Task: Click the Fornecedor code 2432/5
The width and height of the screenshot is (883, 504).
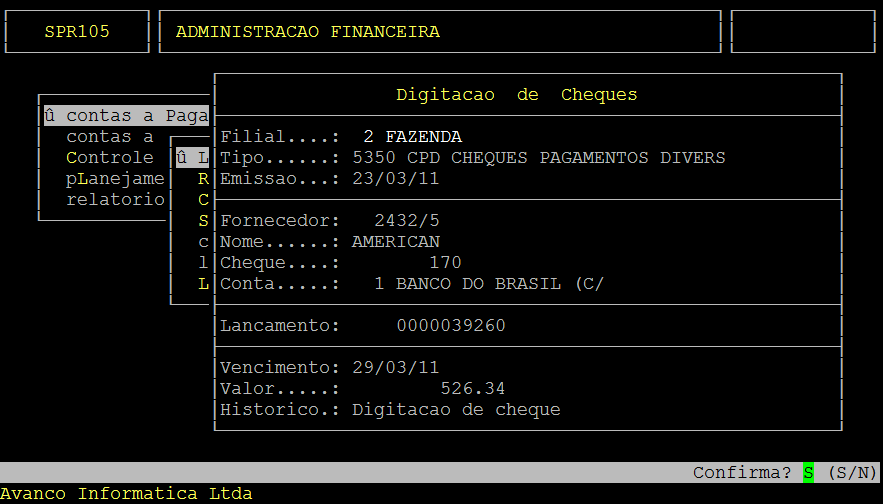Action: [407, 221]
